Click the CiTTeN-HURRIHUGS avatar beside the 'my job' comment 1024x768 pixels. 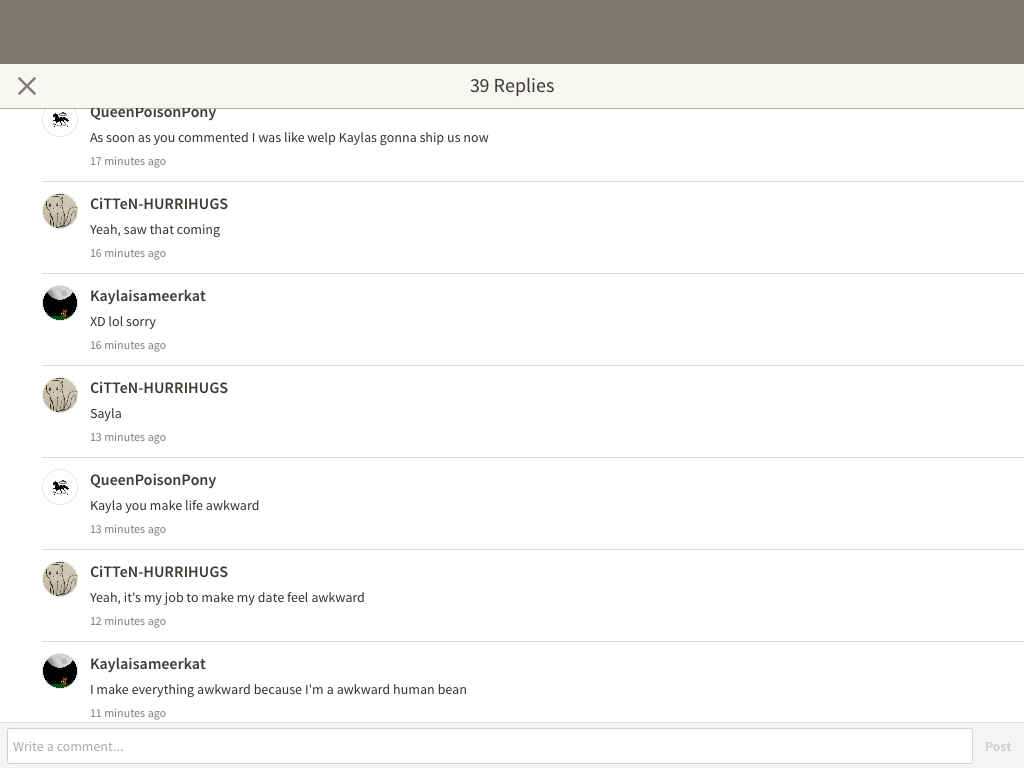click(x=60, y=579)
